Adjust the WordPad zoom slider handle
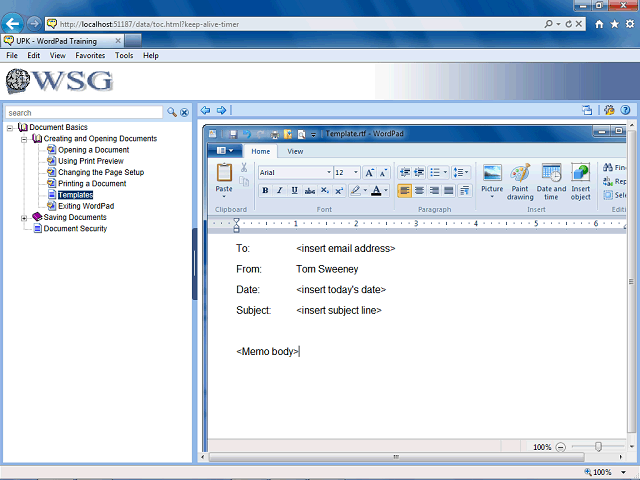This screenshot has width=640, height=480. (598, 447)
